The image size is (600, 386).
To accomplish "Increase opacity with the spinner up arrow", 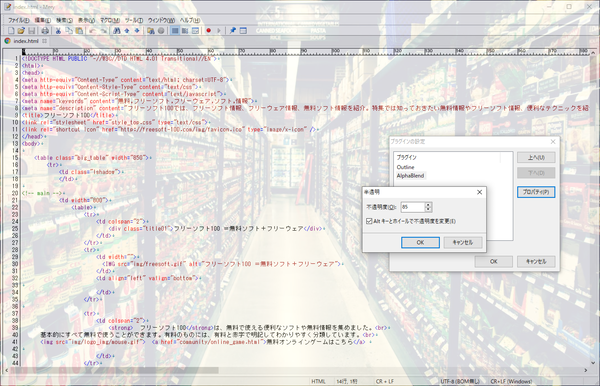I will 428,205.
